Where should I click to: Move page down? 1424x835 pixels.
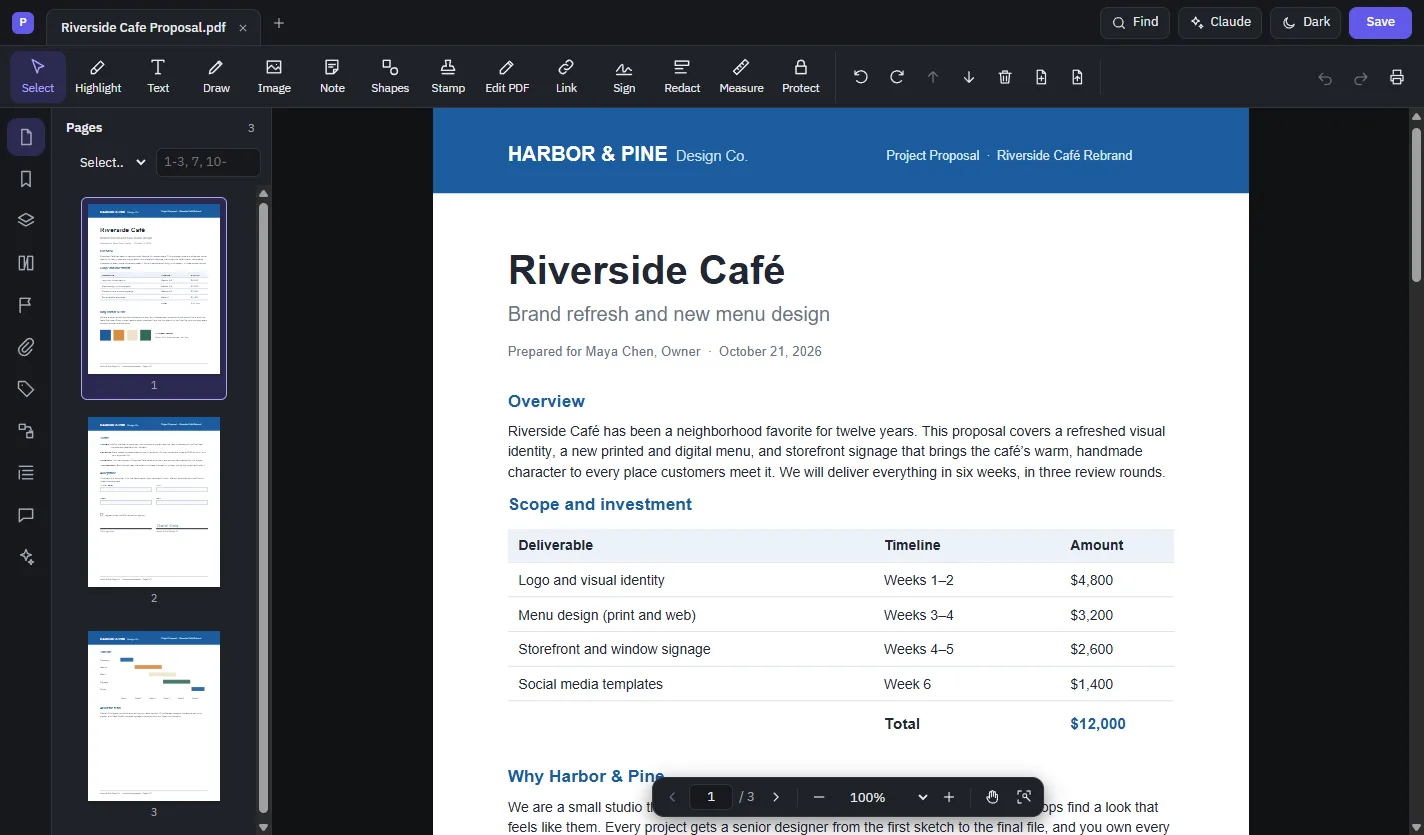pyautogui.click(x=969, y=77)
